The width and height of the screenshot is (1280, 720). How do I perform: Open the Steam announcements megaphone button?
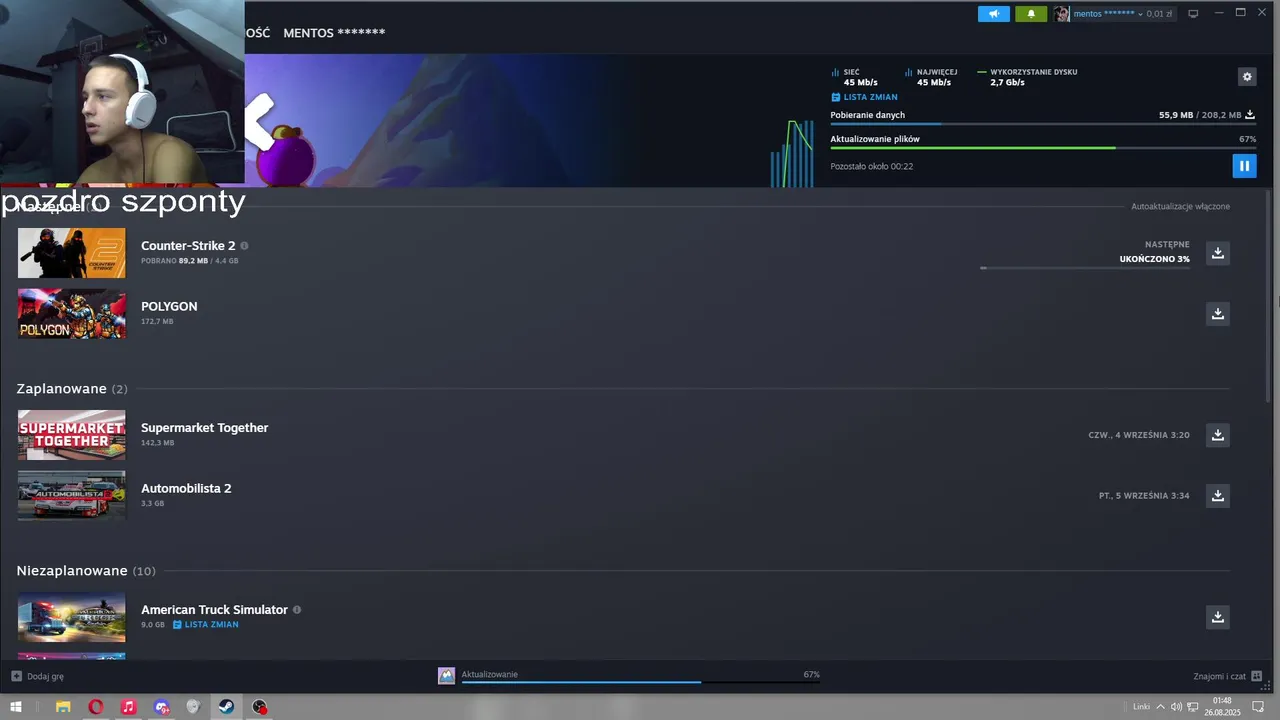pos(994,14)
